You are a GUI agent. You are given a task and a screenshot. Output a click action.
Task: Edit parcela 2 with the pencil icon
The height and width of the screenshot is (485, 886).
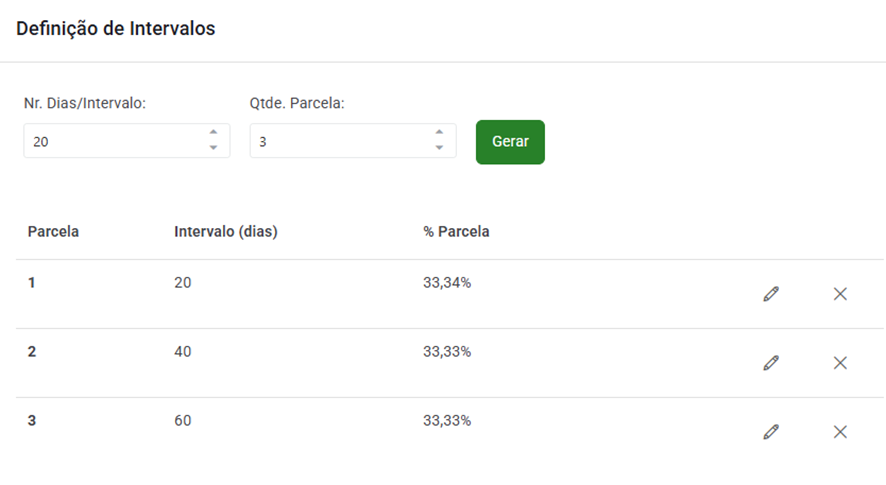(x=771, y=363)
